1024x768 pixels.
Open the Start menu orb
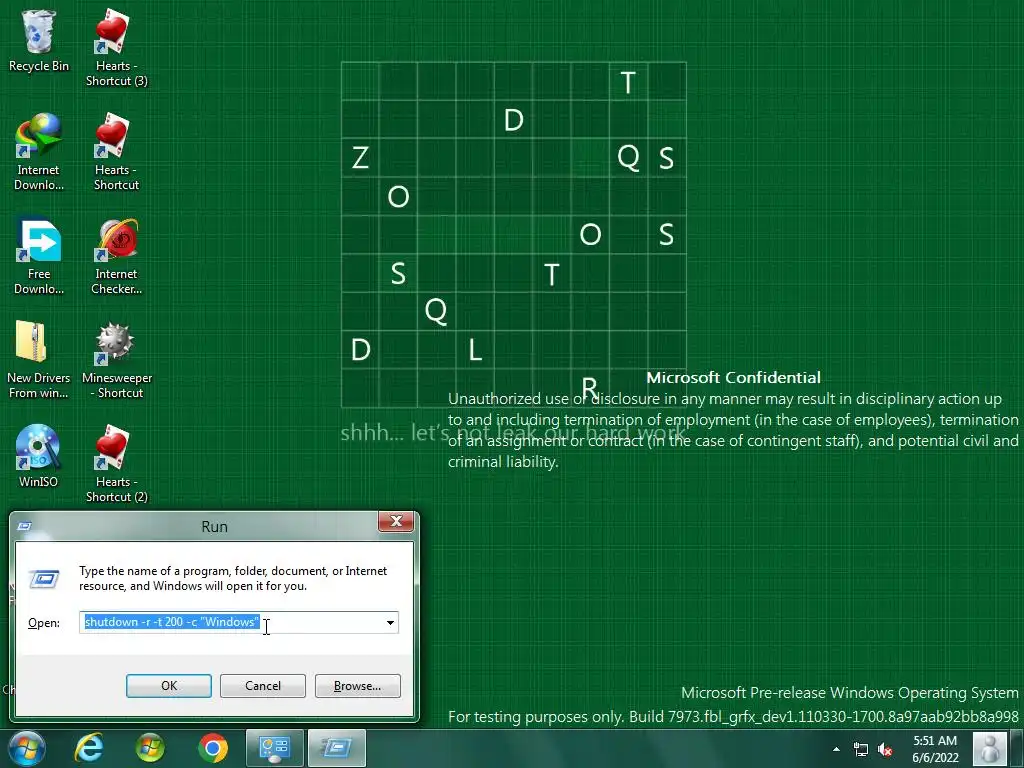click(27, 748)
